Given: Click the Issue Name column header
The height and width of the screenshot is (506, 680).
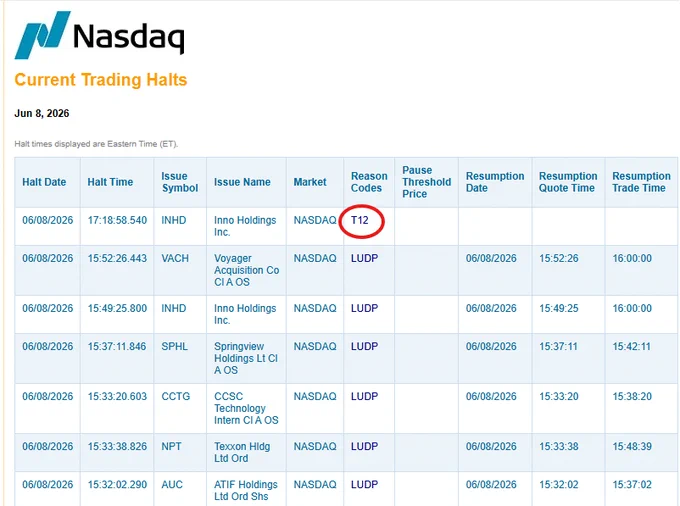Looking at the screenshot, I should pos(242,182).
